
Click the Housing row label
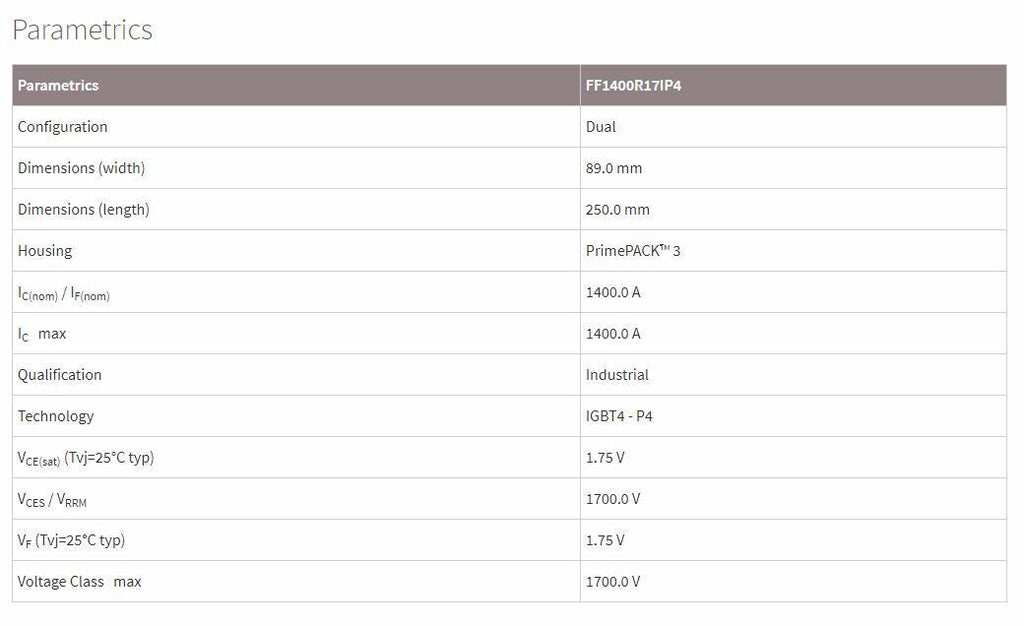pyautogui.click(x=45, y=251)
